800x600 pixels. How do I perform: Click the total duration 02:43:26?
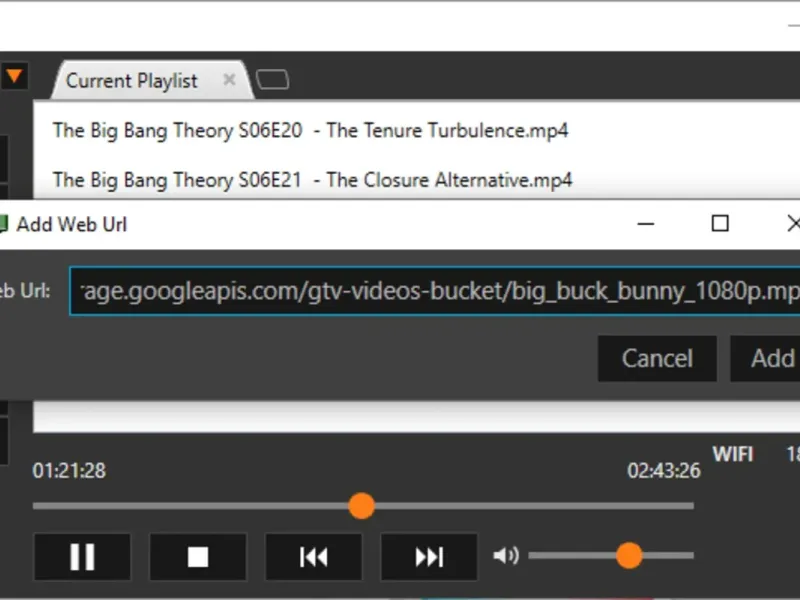pos(664,470)
